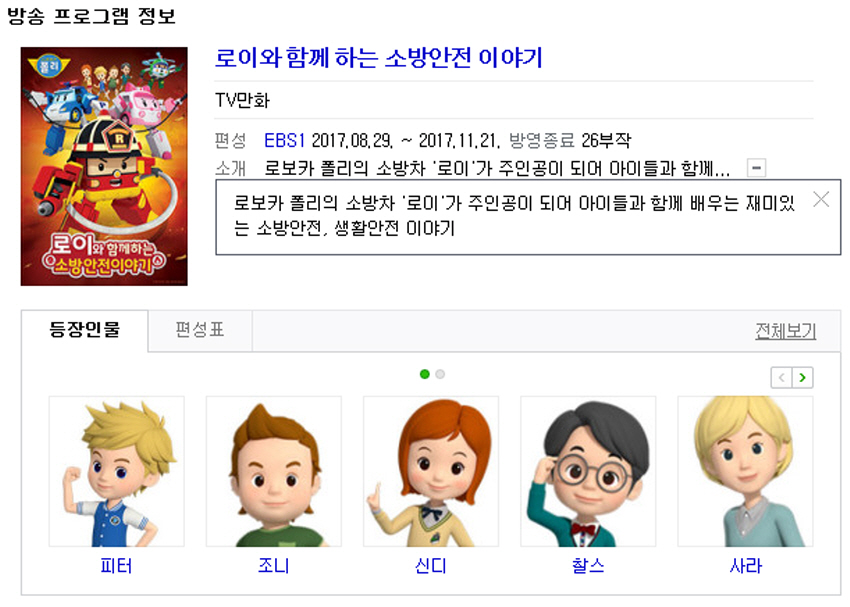Open the 전체보기 link
Image resolution: width=850 pixels, height=607 pixels.
(x=785, y=331)
